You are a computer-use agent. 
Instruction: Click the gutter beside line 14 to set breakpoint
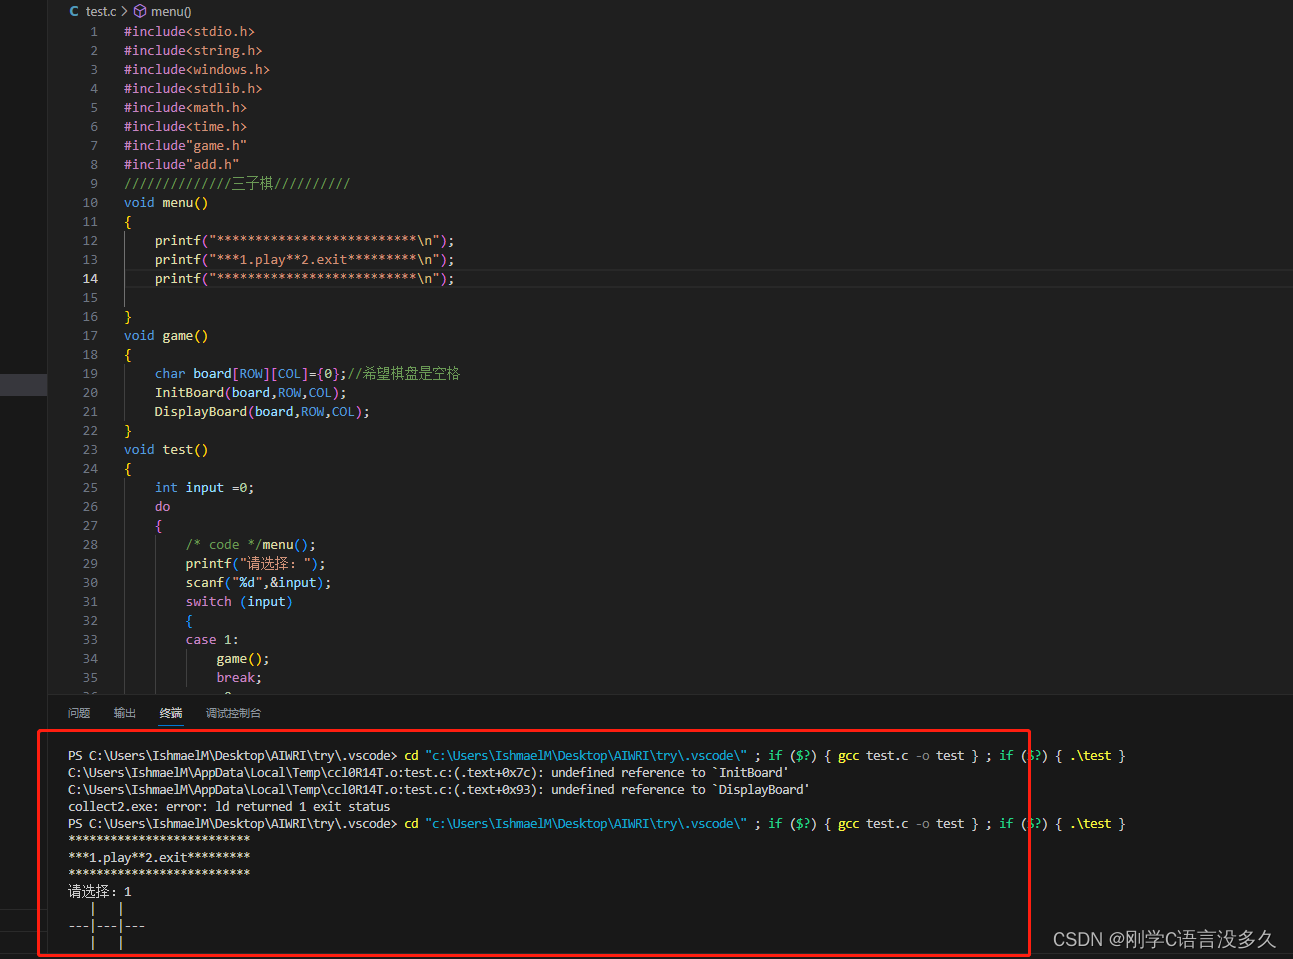tap(70, 278)
